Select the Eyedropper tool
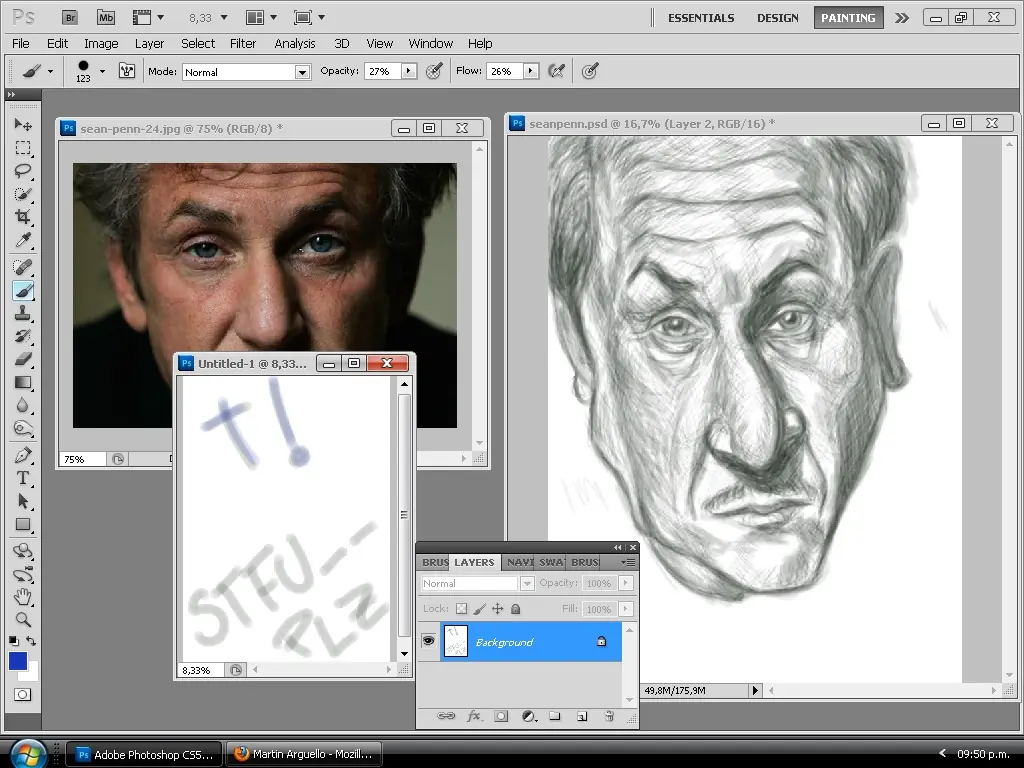1024x768 pixels. 23,240
